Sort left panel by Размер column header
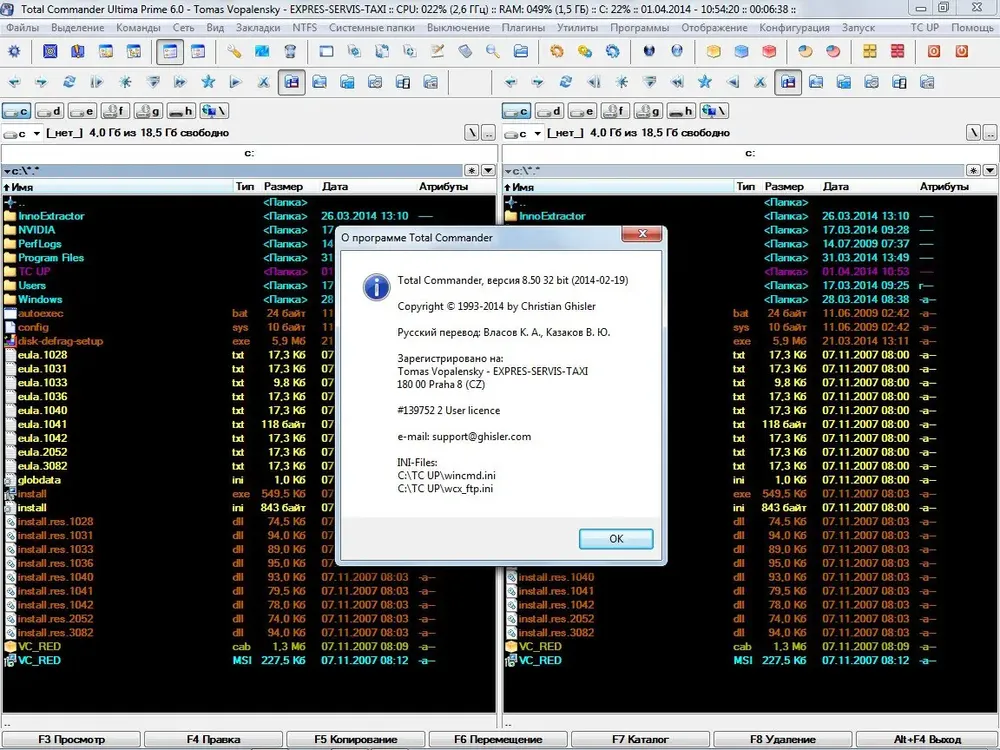This screenshot has width=1000, height=750. 283,186
